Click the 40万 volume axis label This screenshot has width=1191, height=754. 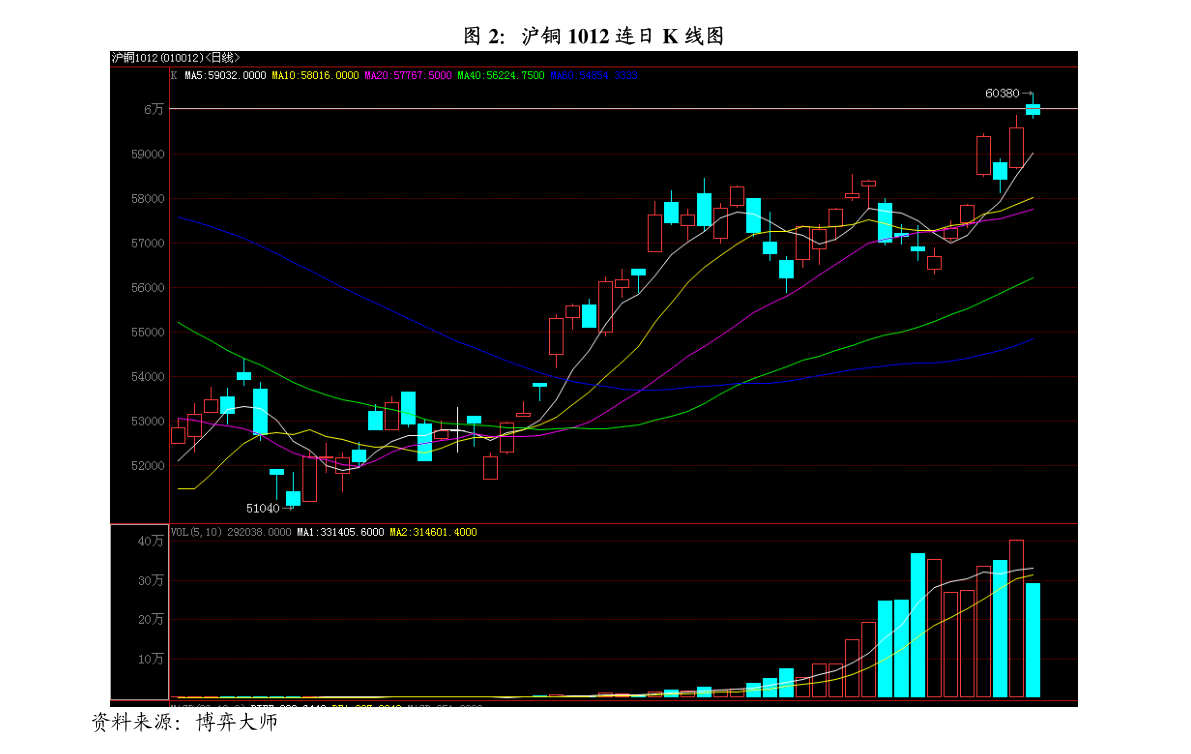coord(150,541)
